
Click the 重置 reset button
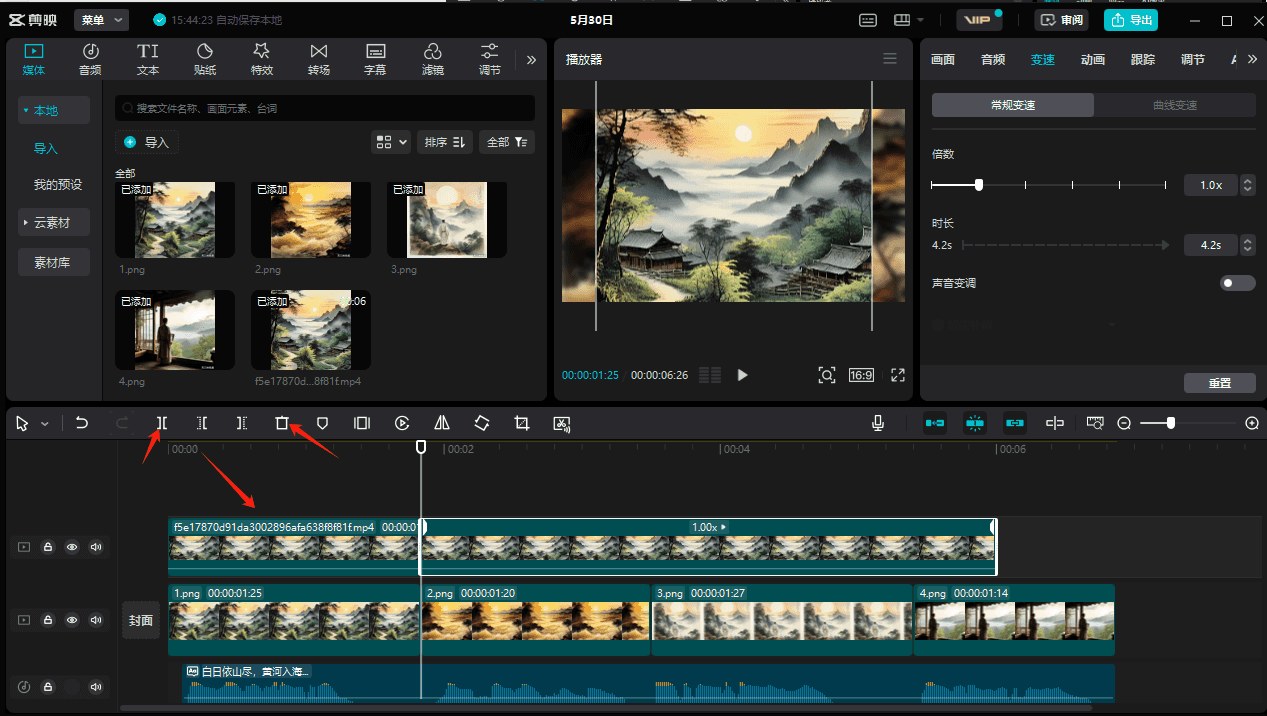pyautogui.click(x=1220, y=383)
